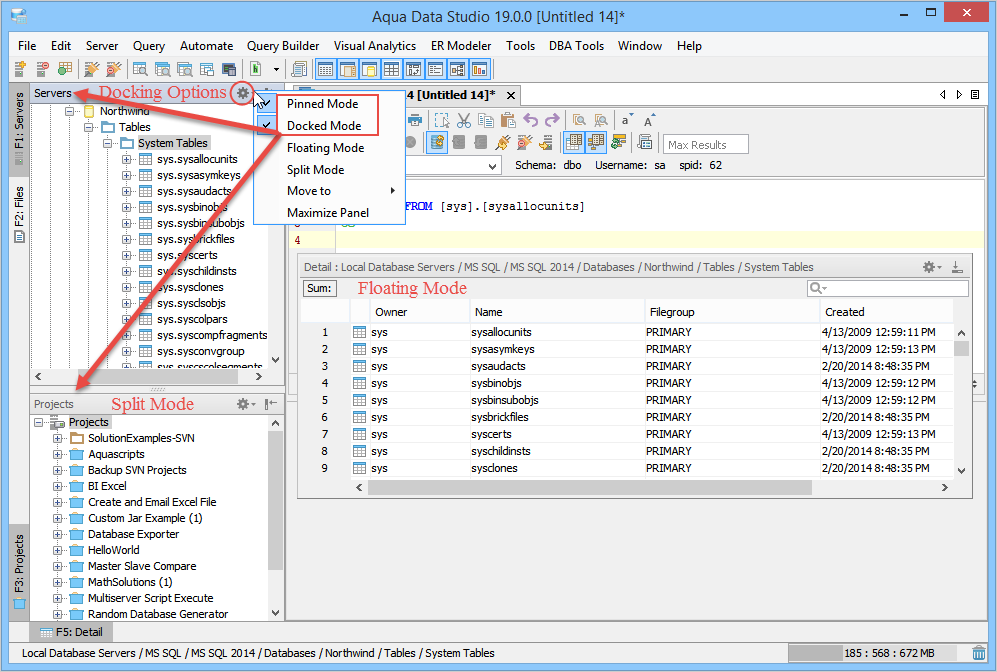This screenshot has height=672, width=997.
Task: Click the Sum: button in Detail panel
Action: pyautogui.click(x=319, y=288)
